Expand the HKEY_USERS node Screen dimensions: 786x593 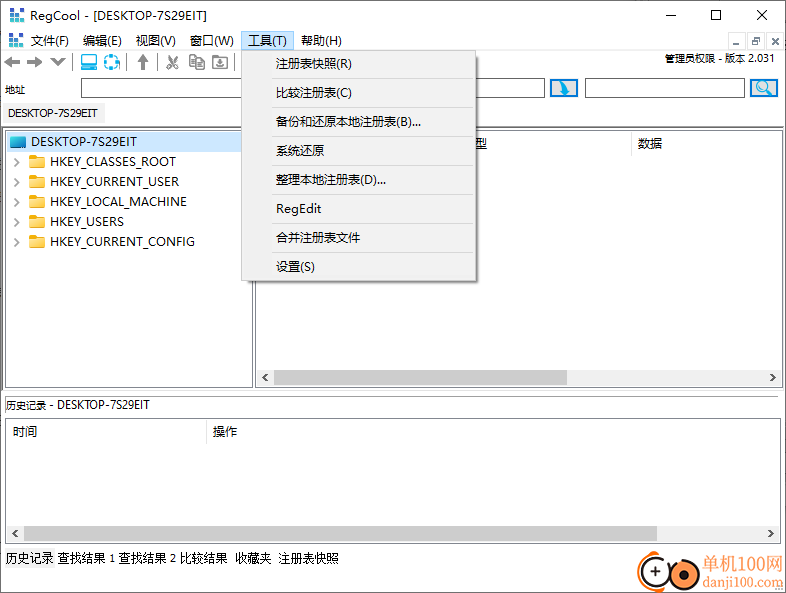[17, 222]
